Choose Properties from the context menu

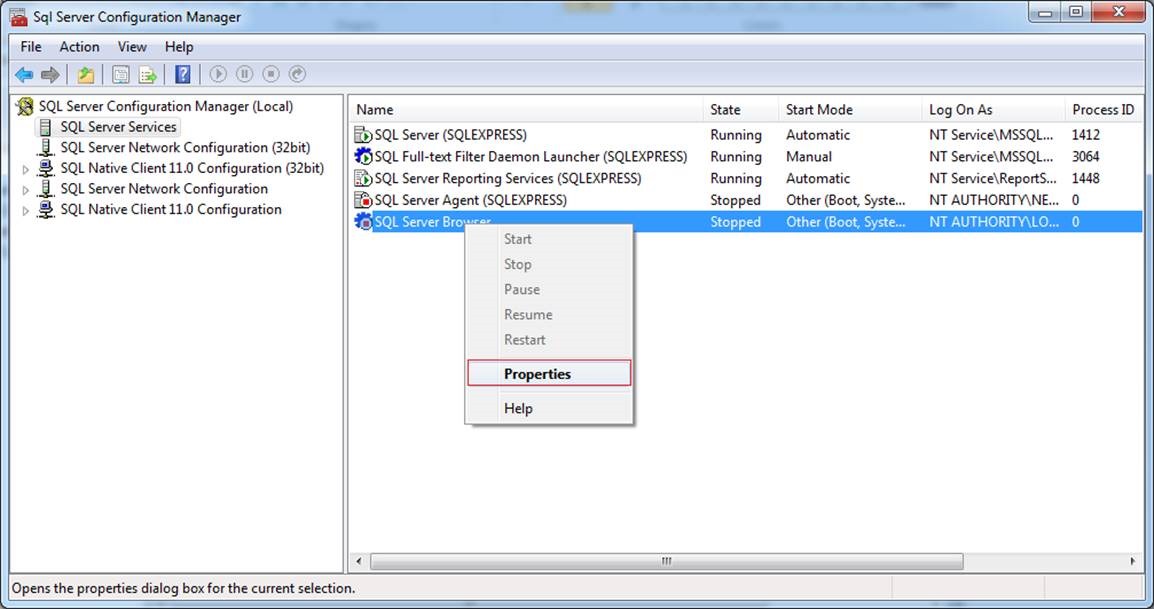(549, 373)
